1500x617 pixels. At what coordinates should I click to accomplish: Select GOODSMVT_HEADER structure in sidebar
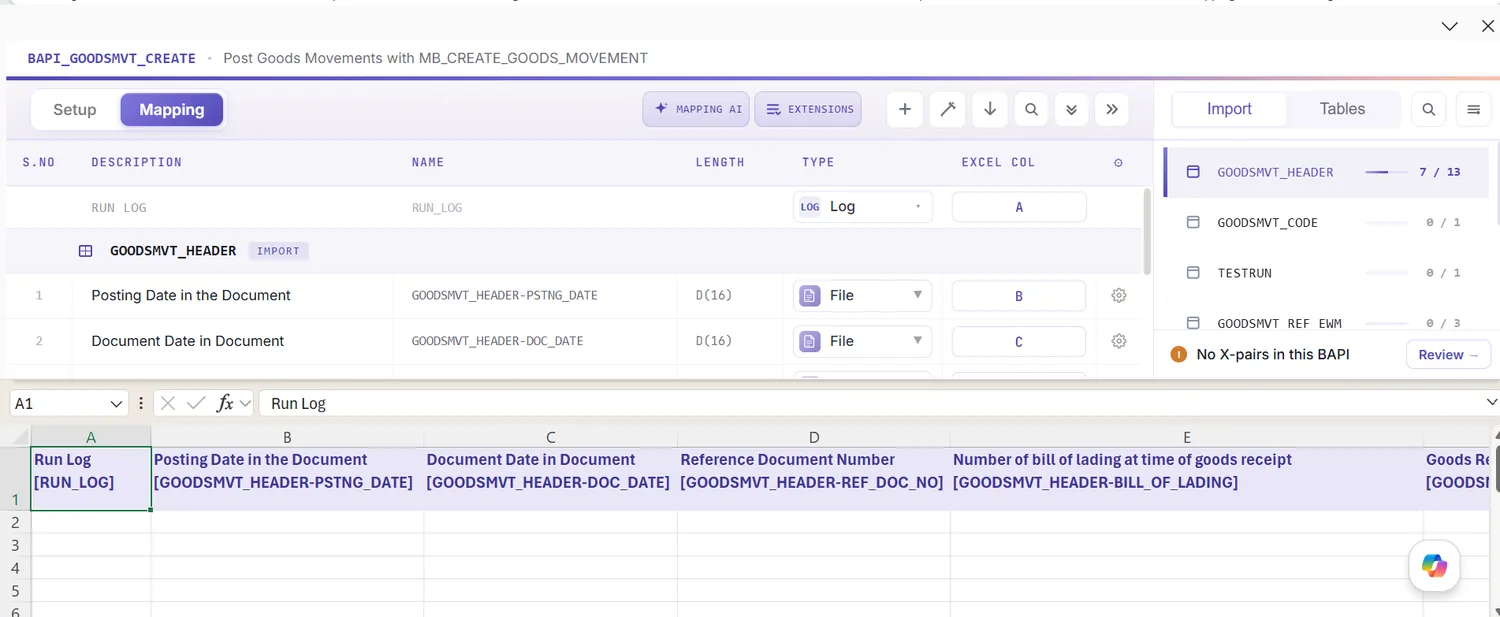(x=1326, y=172)
